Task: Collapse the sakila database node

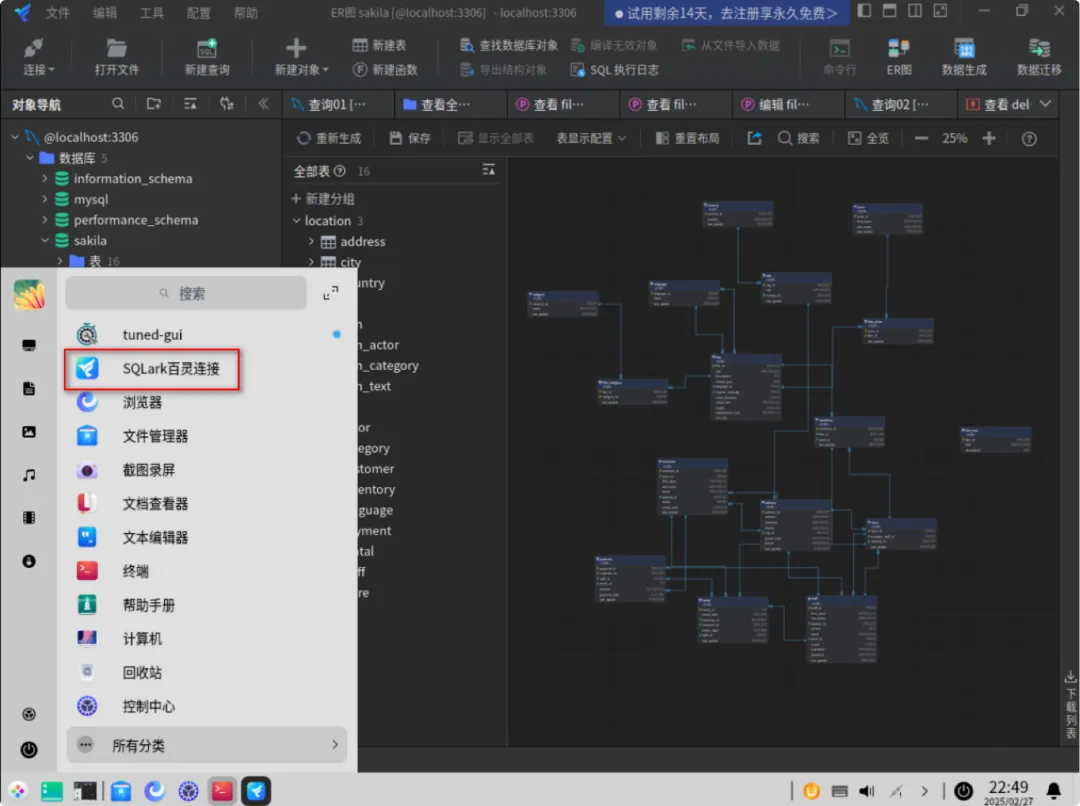Action: pos(45,240)
